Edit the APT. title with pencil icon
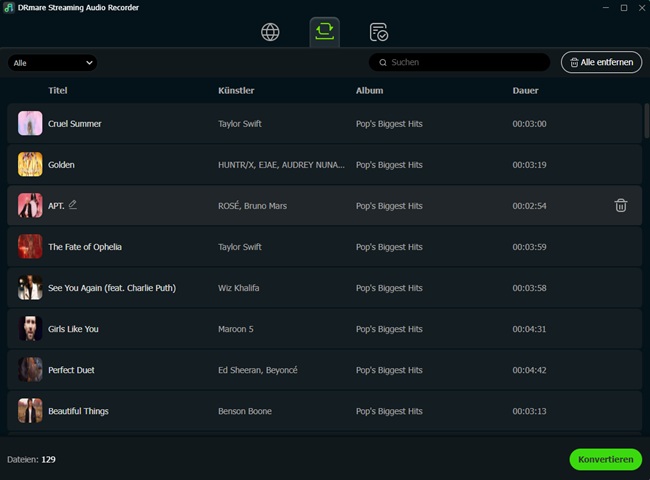 point(73,204)
